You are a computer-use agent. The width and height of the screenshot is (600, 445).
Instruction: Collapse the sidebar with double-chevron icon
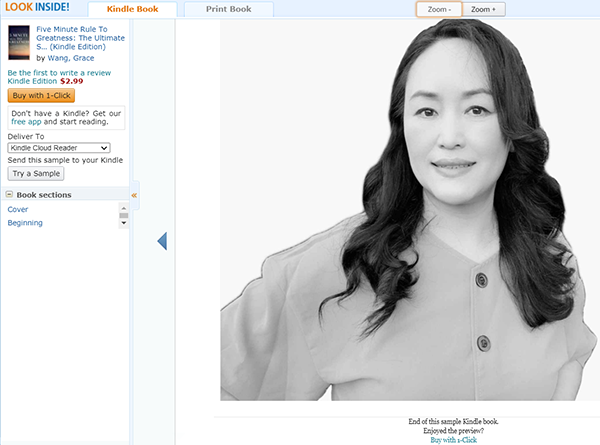coord(134,195)
